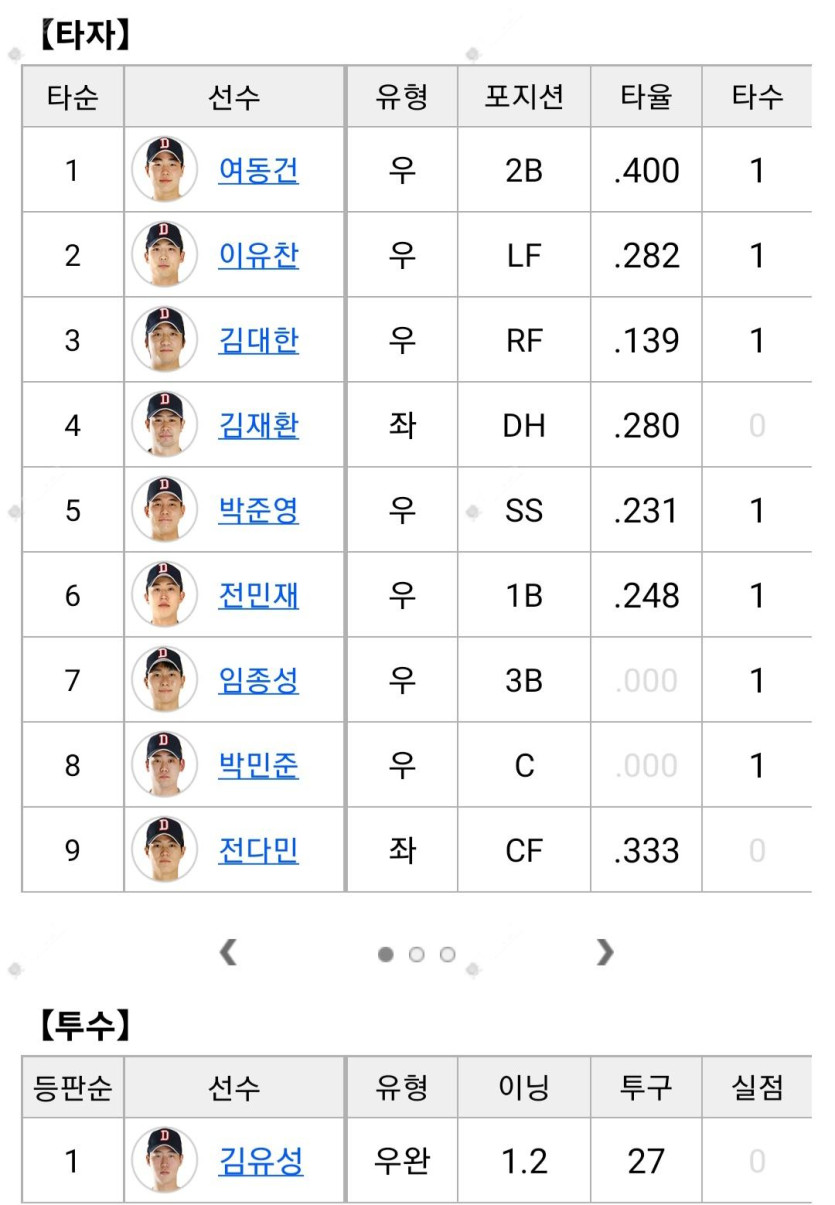Click pitcher 김유성 profile photo
Image resolution: width=835 pixels, height=1205 pixels.
point(164,1161)
